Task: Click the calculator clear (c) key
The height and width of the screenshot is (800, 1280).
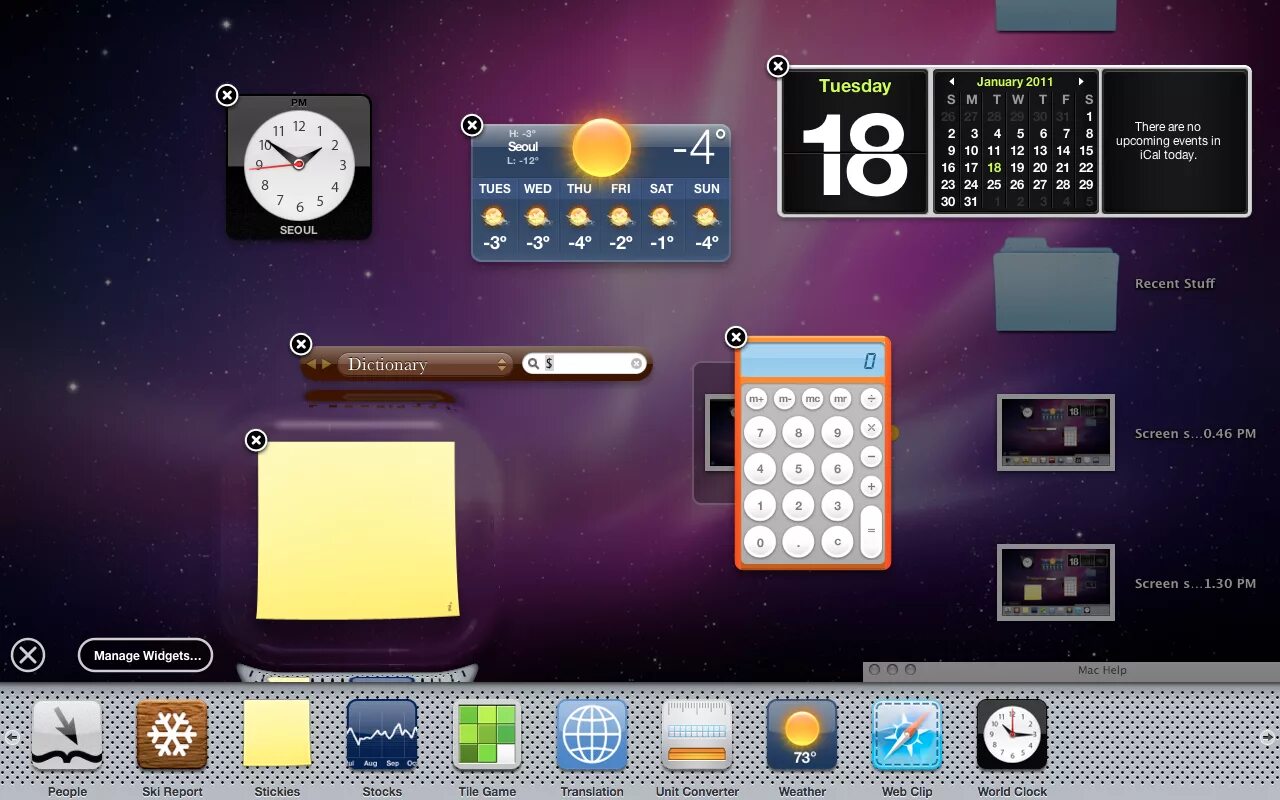Action: point(837,542)
